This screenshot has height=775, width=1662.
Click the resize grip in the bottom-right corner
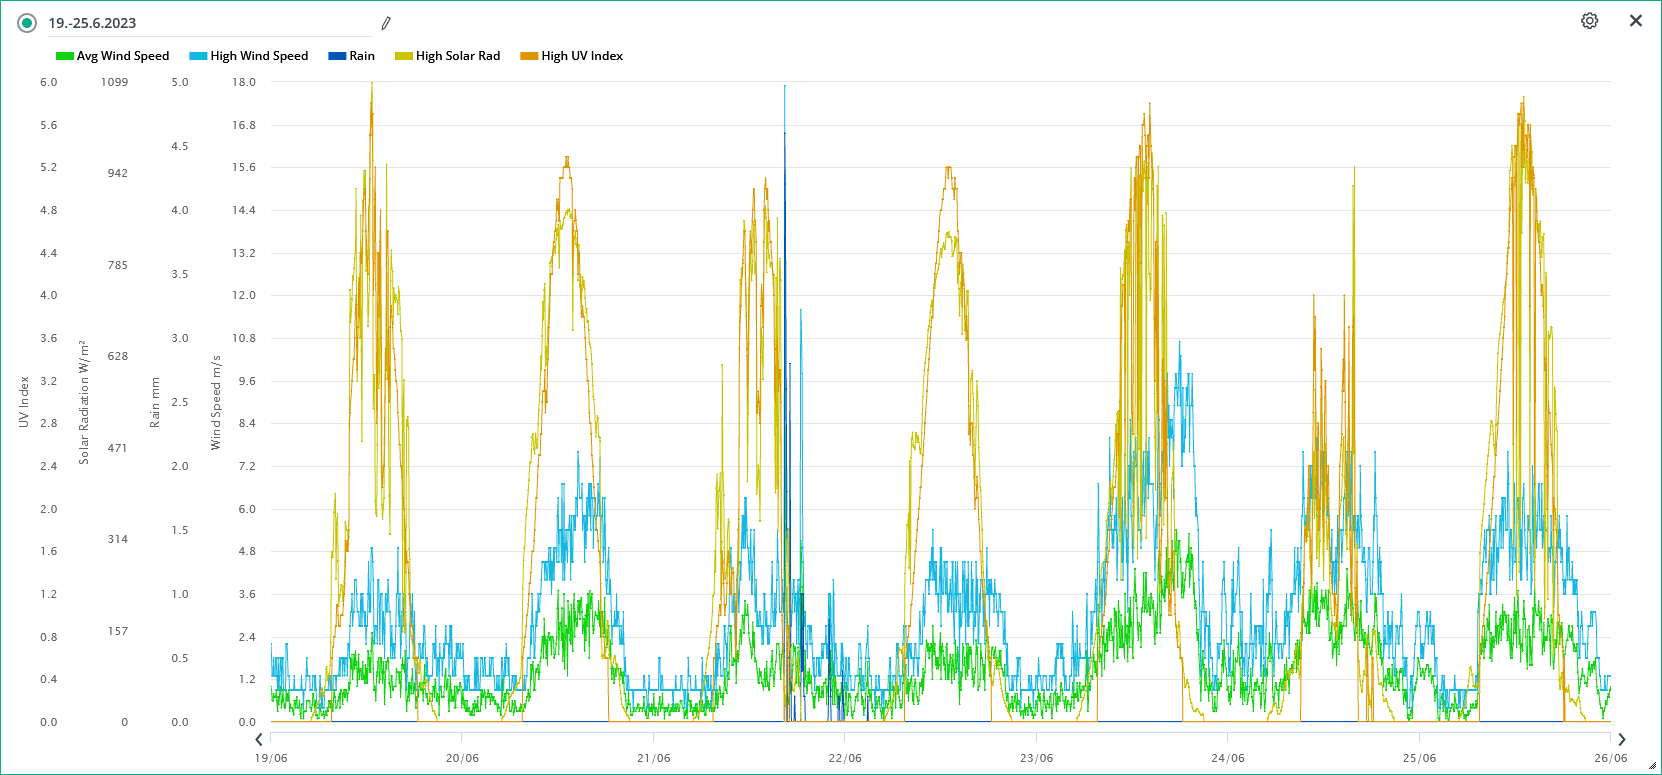[x=1652, y=766]
